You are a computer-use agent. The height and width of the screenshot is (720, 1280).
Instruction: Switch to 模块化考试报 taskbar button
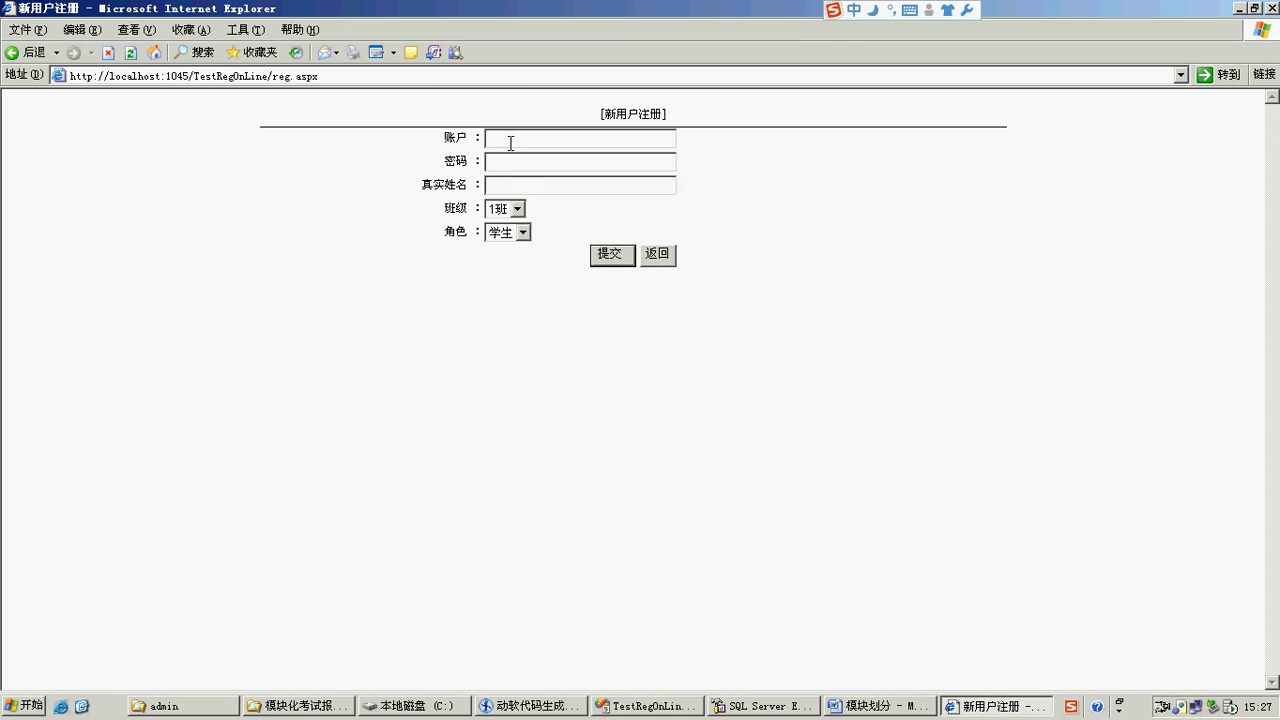[299, 706]
